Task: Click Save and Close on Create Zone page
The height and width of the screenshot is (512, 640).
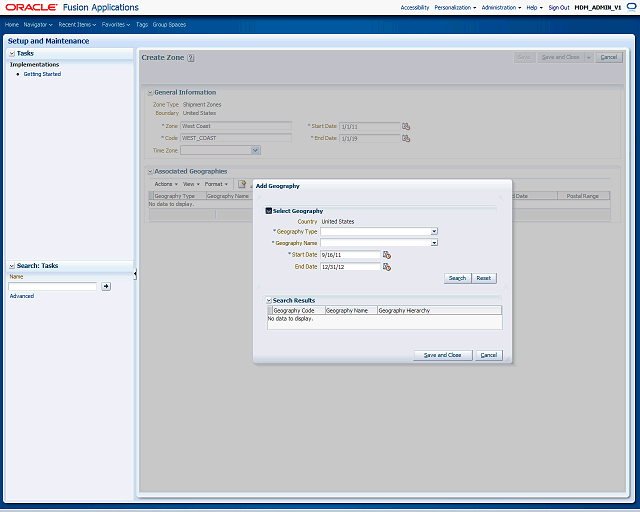Action: point(561,58)
